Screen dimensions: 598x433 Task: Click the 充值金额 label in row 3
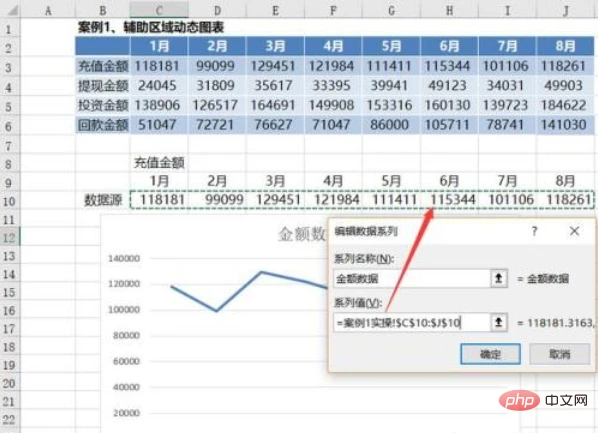[103, 66]
